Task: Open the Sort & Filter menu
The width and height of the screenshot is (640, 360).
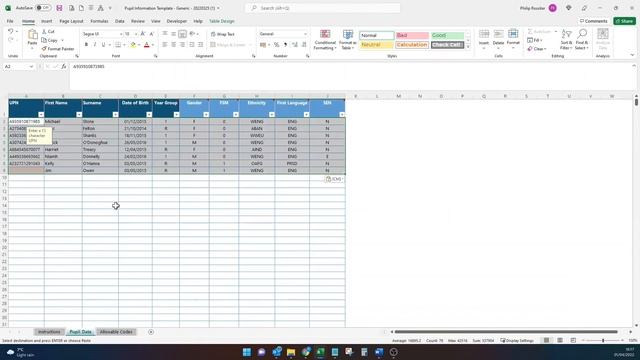Action: point(566,39)
